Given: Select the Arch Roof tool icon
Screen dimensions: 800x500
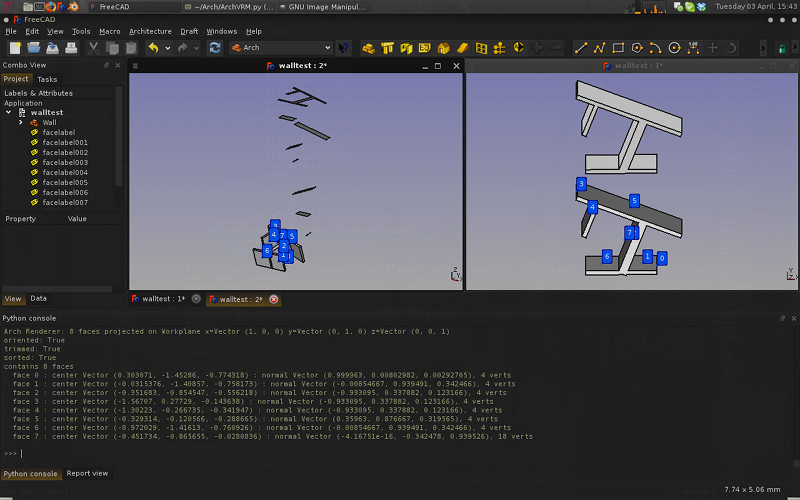Looking at the screenshot, I should 462,48.
